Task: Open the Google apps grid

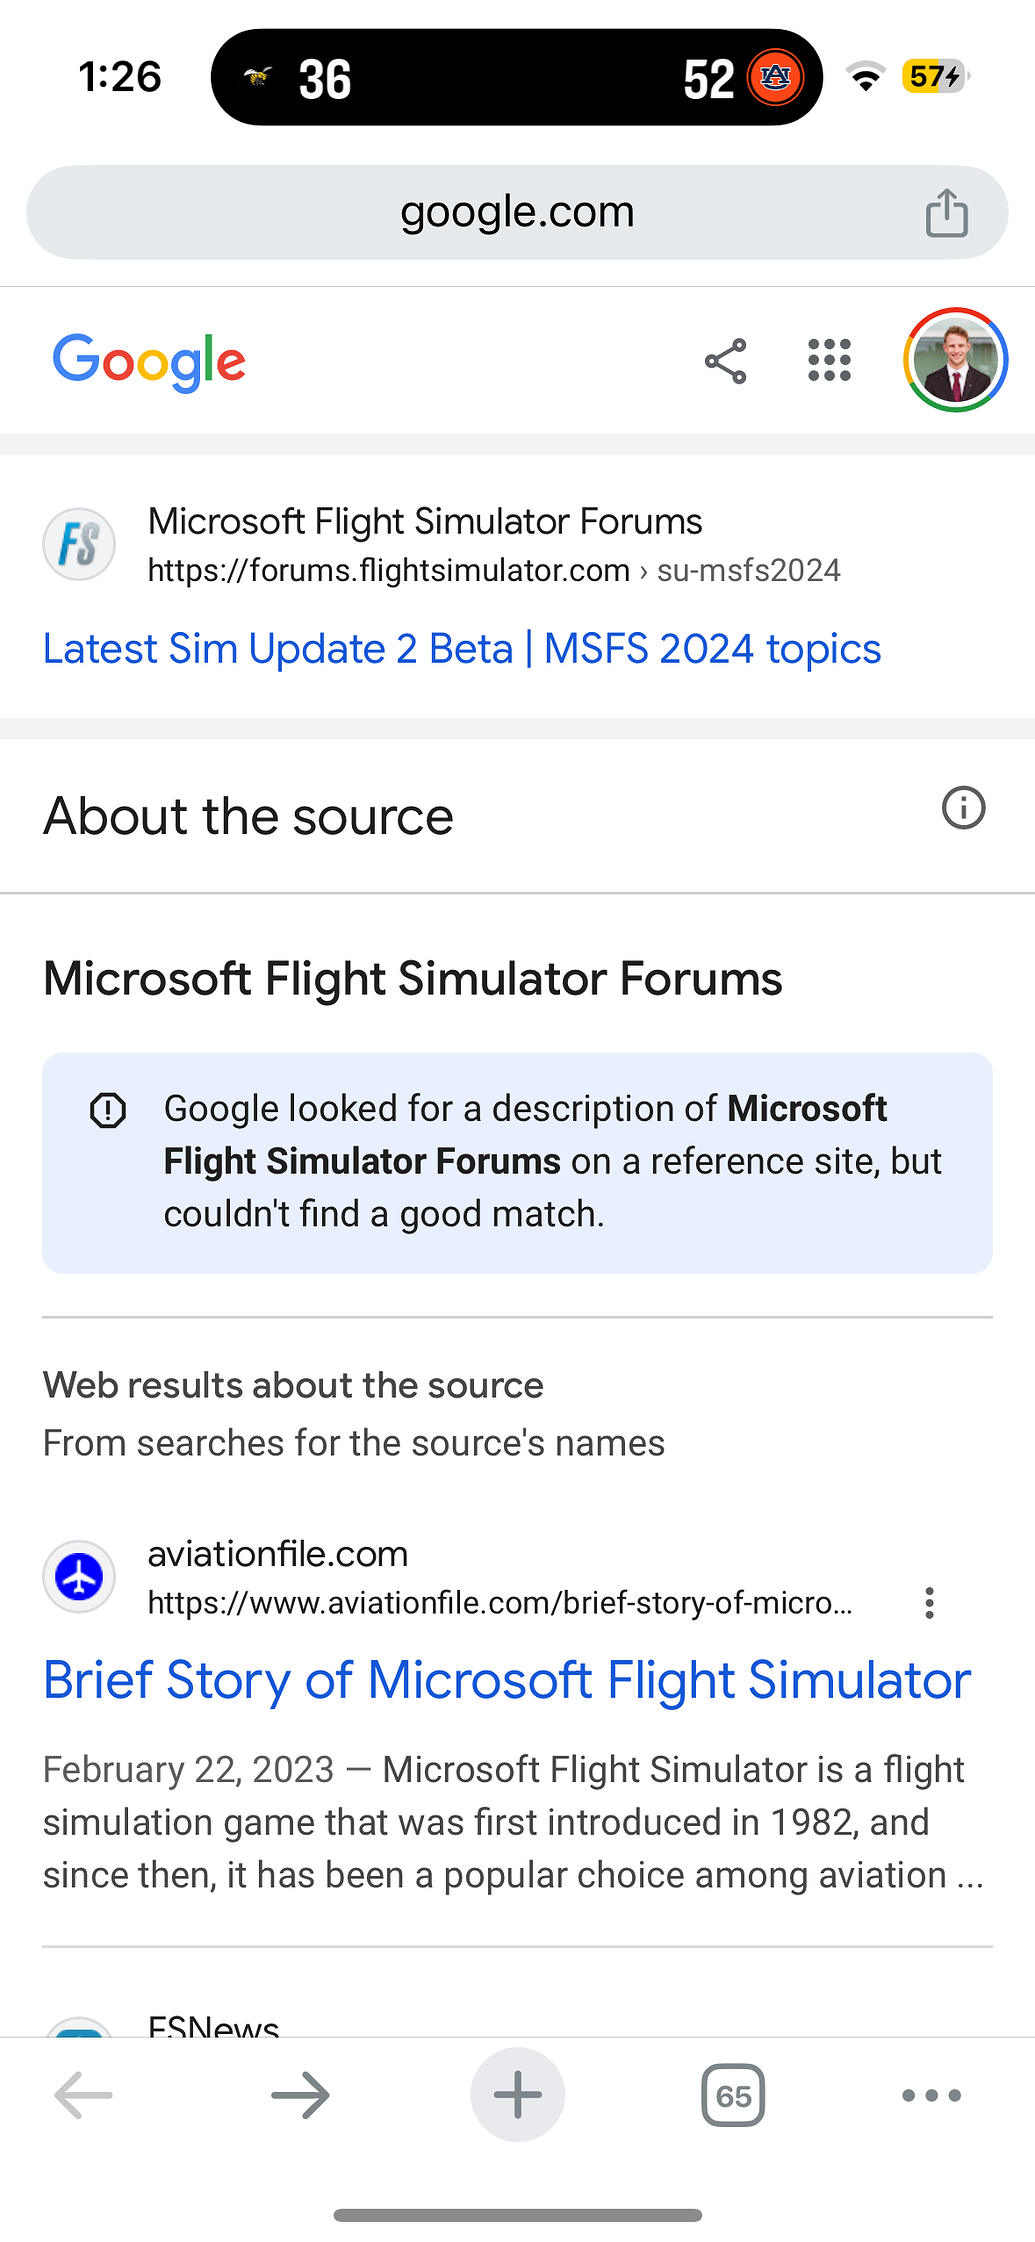Action: point(828,361)
